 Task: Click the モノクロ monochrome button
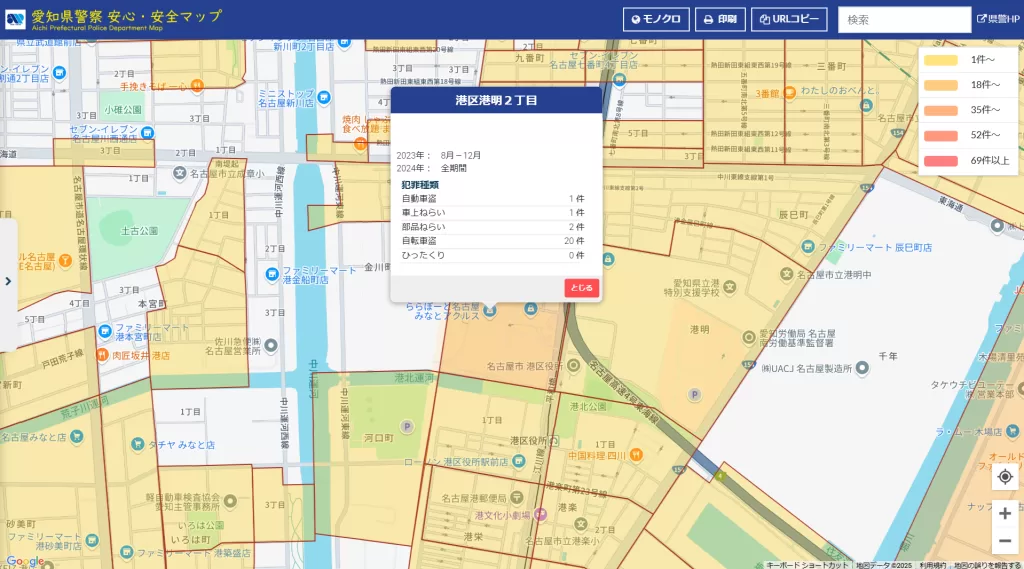point(656,20)
